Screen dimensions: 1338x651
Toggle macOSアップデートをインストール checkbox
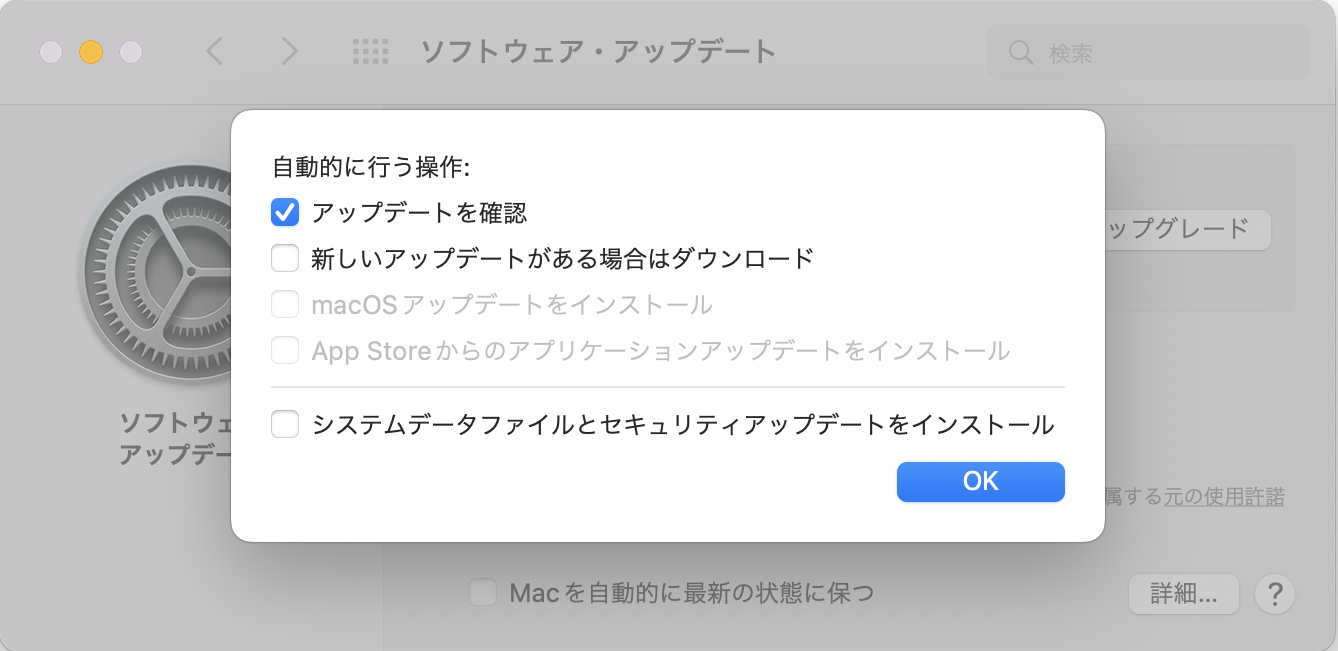(x=285, y=304)
